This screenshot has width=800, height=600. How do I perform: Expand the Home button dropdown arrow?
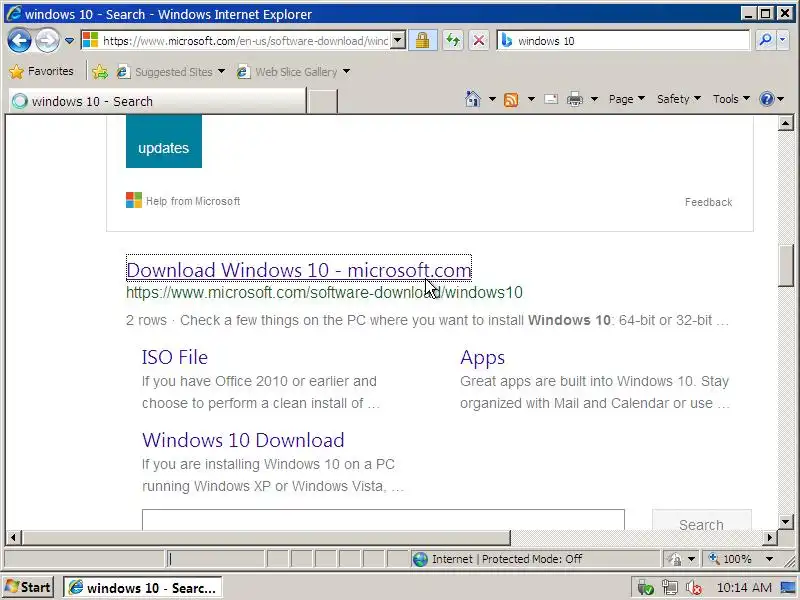tap(492, 99)
